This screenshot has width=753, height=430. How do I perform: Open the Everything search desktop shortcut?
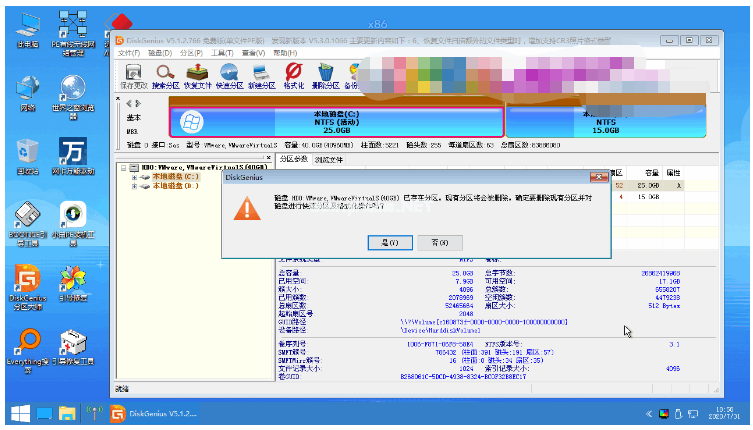[x=28, y=347]
